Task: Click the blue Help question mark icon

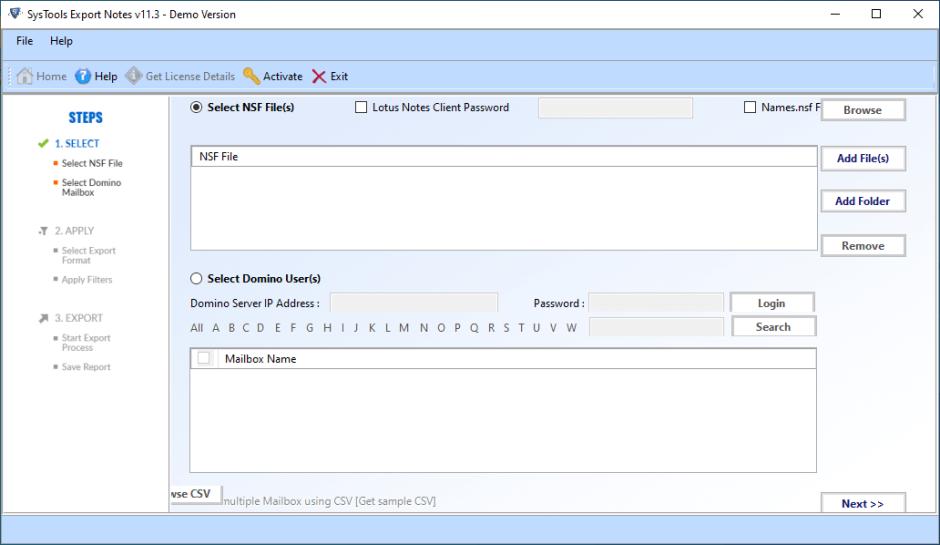Action: (83, 76)
